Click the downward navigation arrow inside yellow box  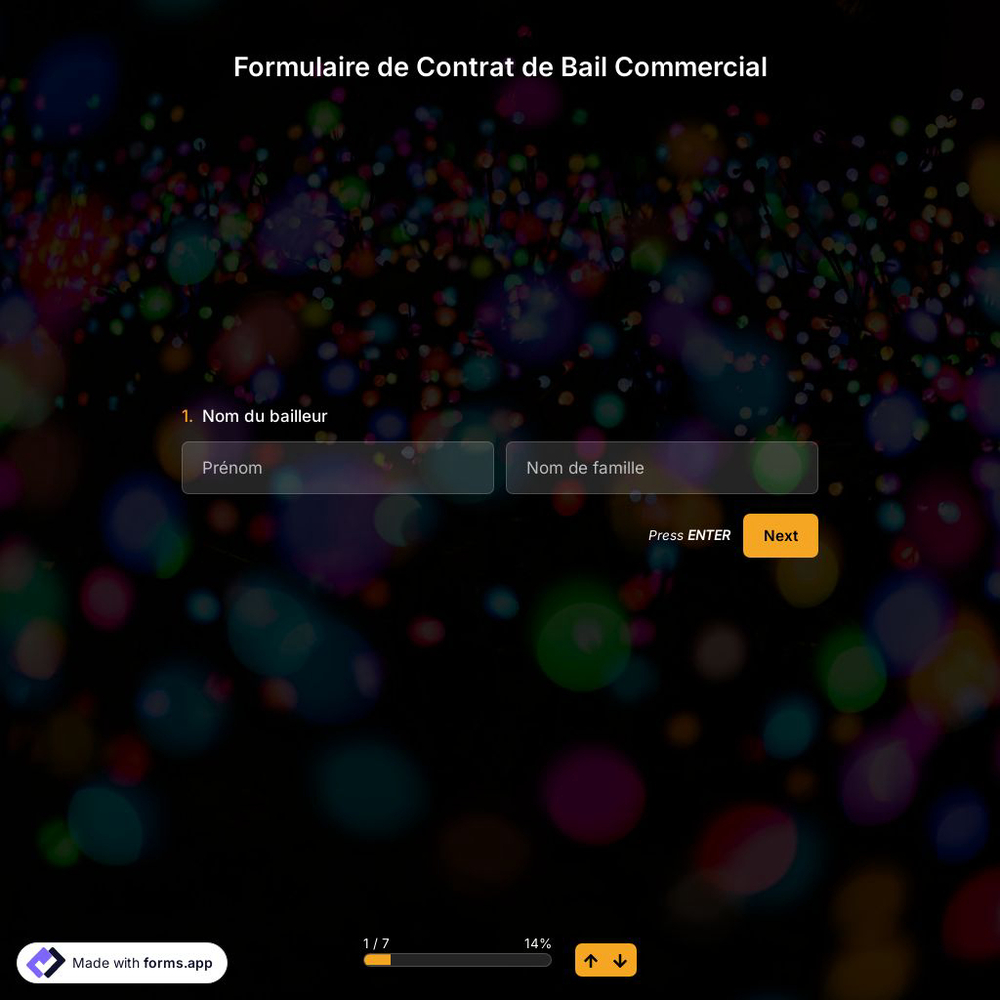[620, 960]
